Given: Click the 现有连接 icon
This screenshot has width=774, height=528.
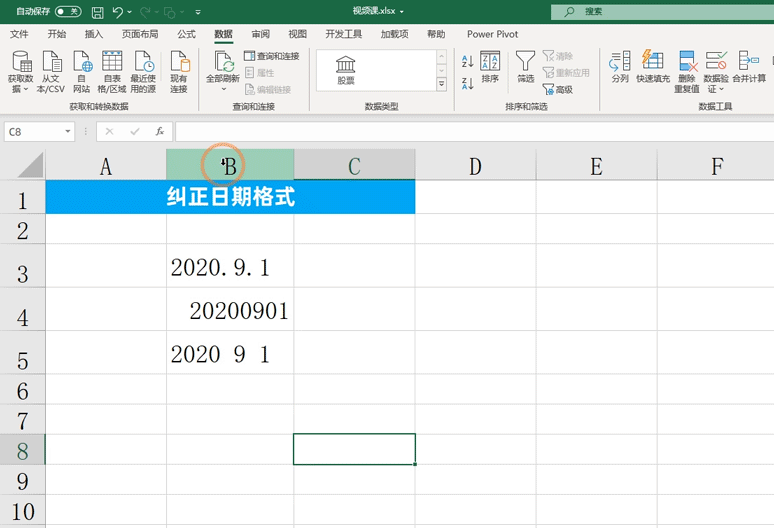Looking at the screenshot, I should coord(179,72).
